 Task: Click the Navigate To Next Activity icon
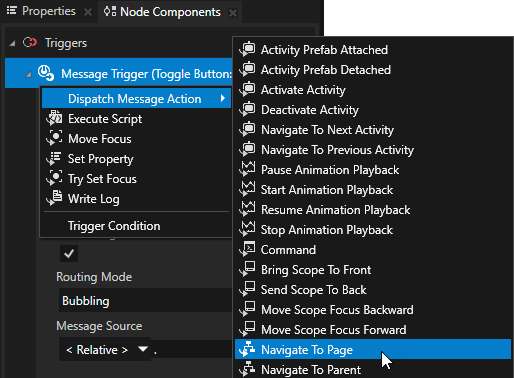(x=247, y=129)
